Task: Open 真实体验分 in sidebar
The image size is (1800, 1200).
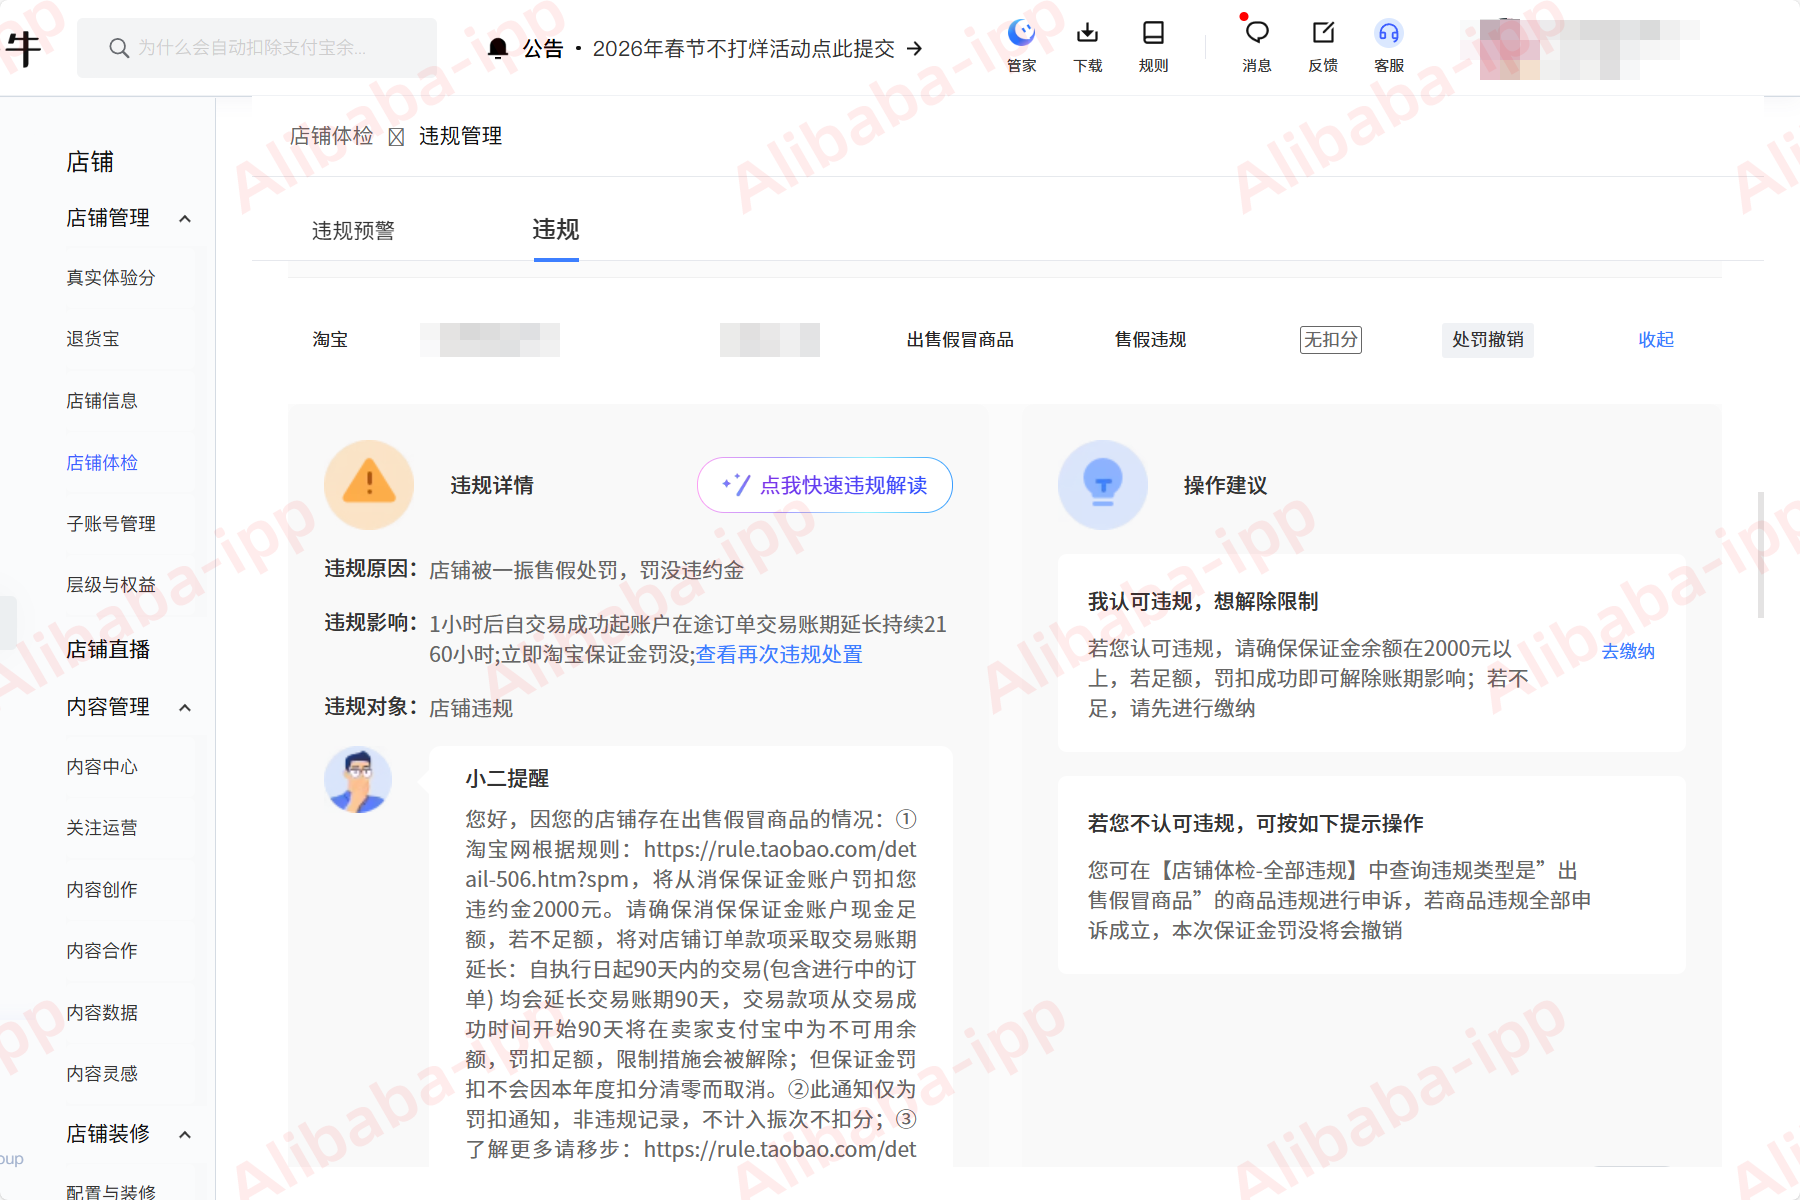Action: (x=111, y=278)
